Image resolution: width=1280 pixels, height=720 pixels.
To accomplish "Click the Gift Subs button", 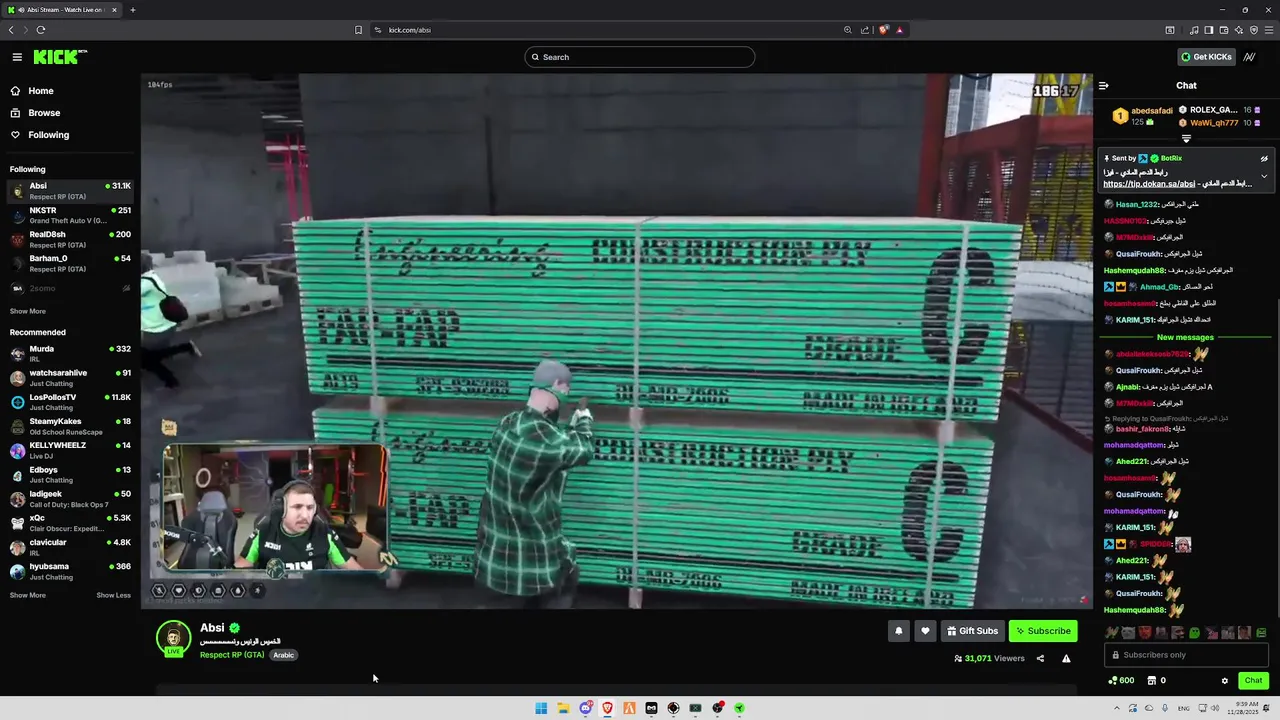I will click(x=972, y=631).
